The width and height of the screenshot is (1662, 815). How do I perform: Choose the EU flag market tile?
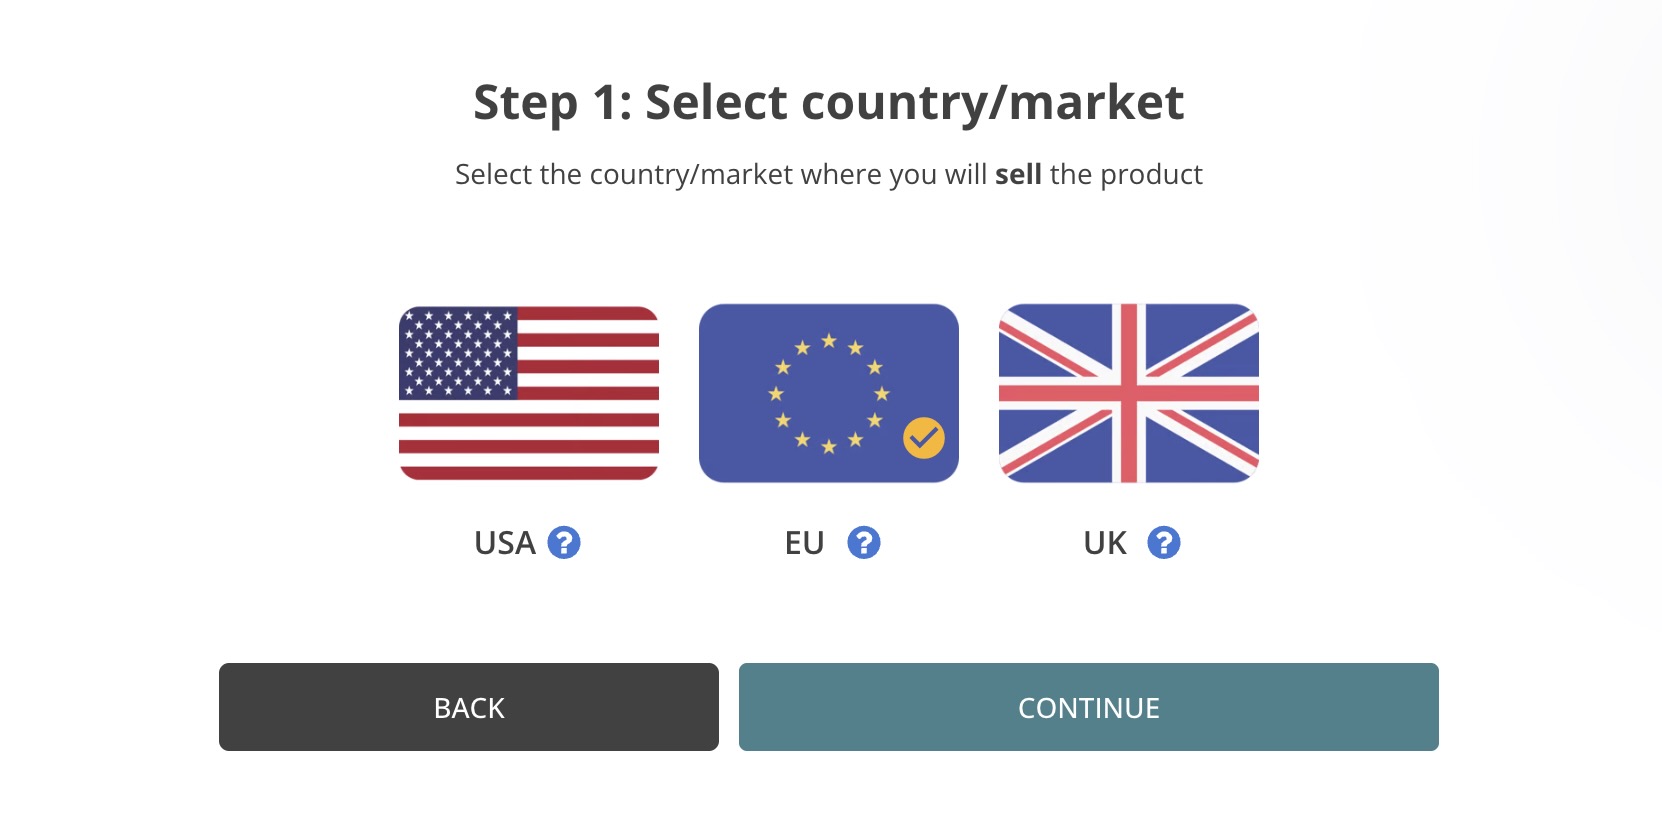point(829,393)
